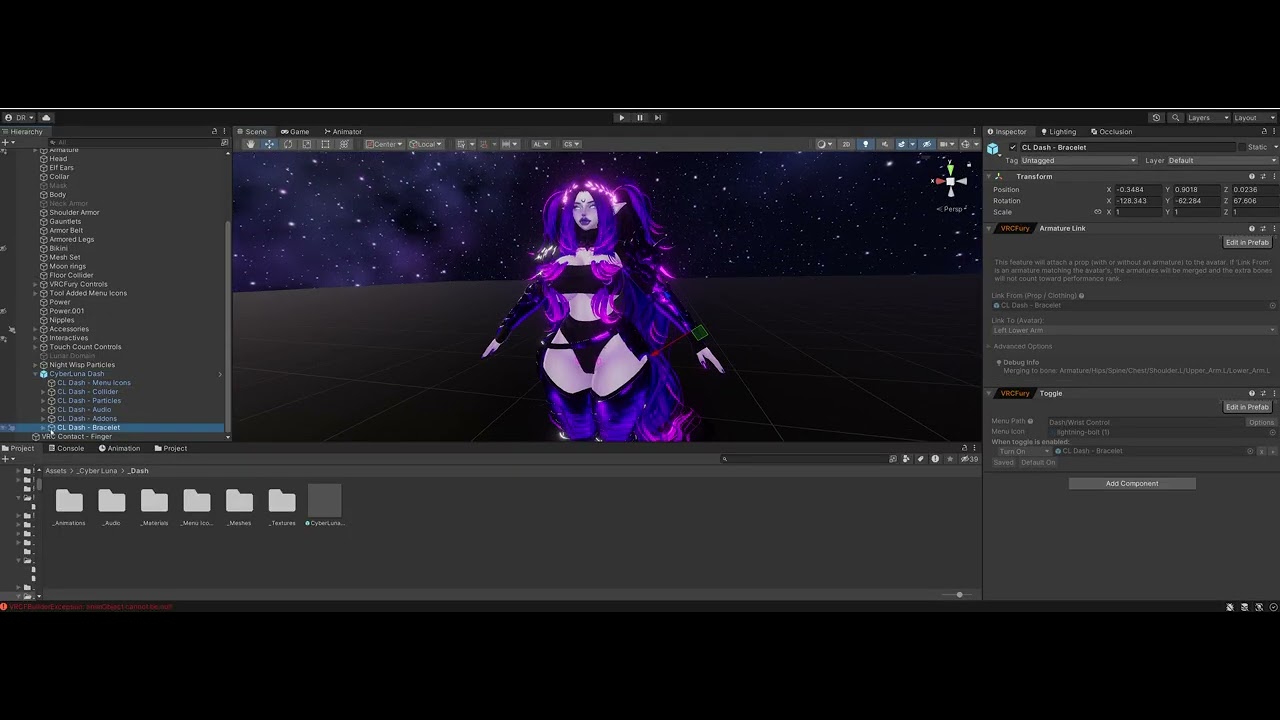
Task: Click Edit in Prefab for Toggle component
Action: [x=1247, y=407]
